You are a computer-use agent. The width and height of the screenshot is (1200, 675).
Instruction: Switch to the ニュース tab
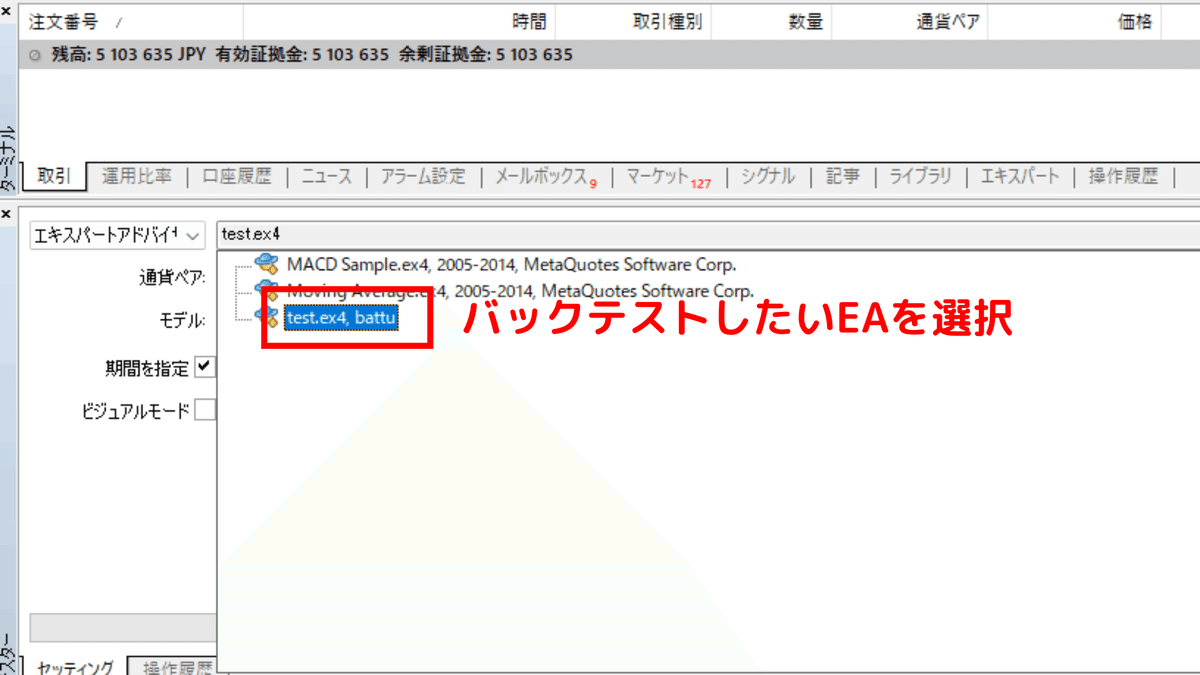pos(327,176)
